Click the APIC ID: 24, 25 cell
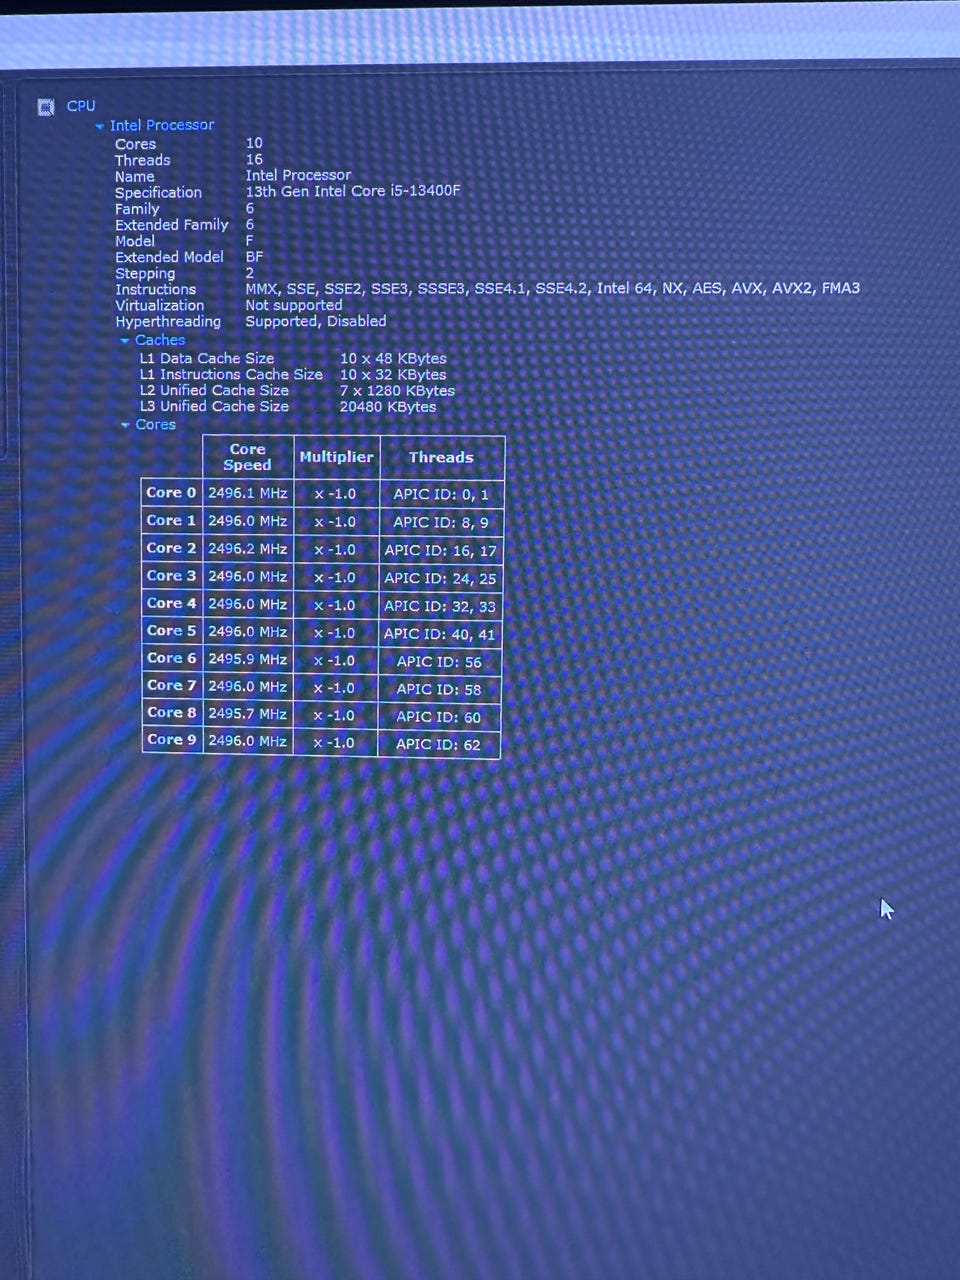Image resolution: width=960 pixels, height=1280 pixels. click(440, 578)
